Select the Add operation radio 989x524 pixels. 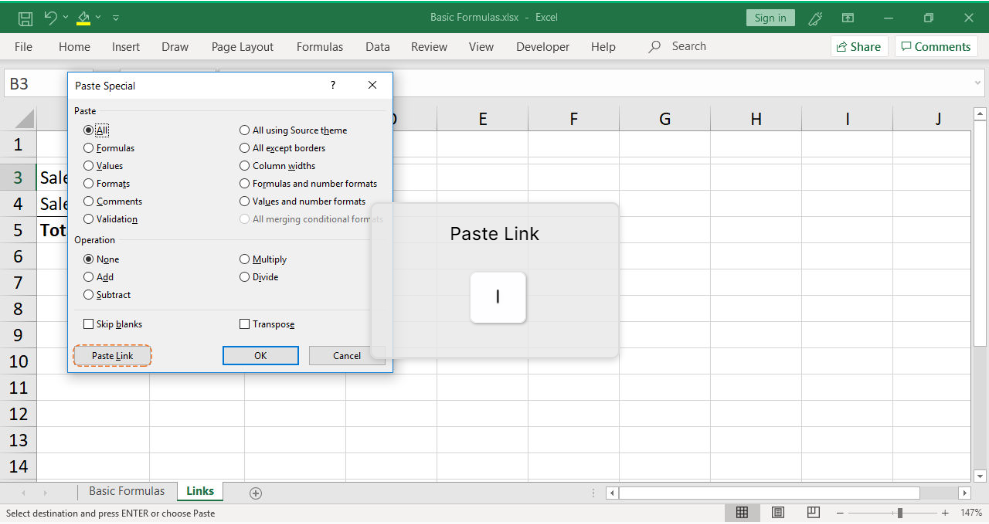point(98,277)
